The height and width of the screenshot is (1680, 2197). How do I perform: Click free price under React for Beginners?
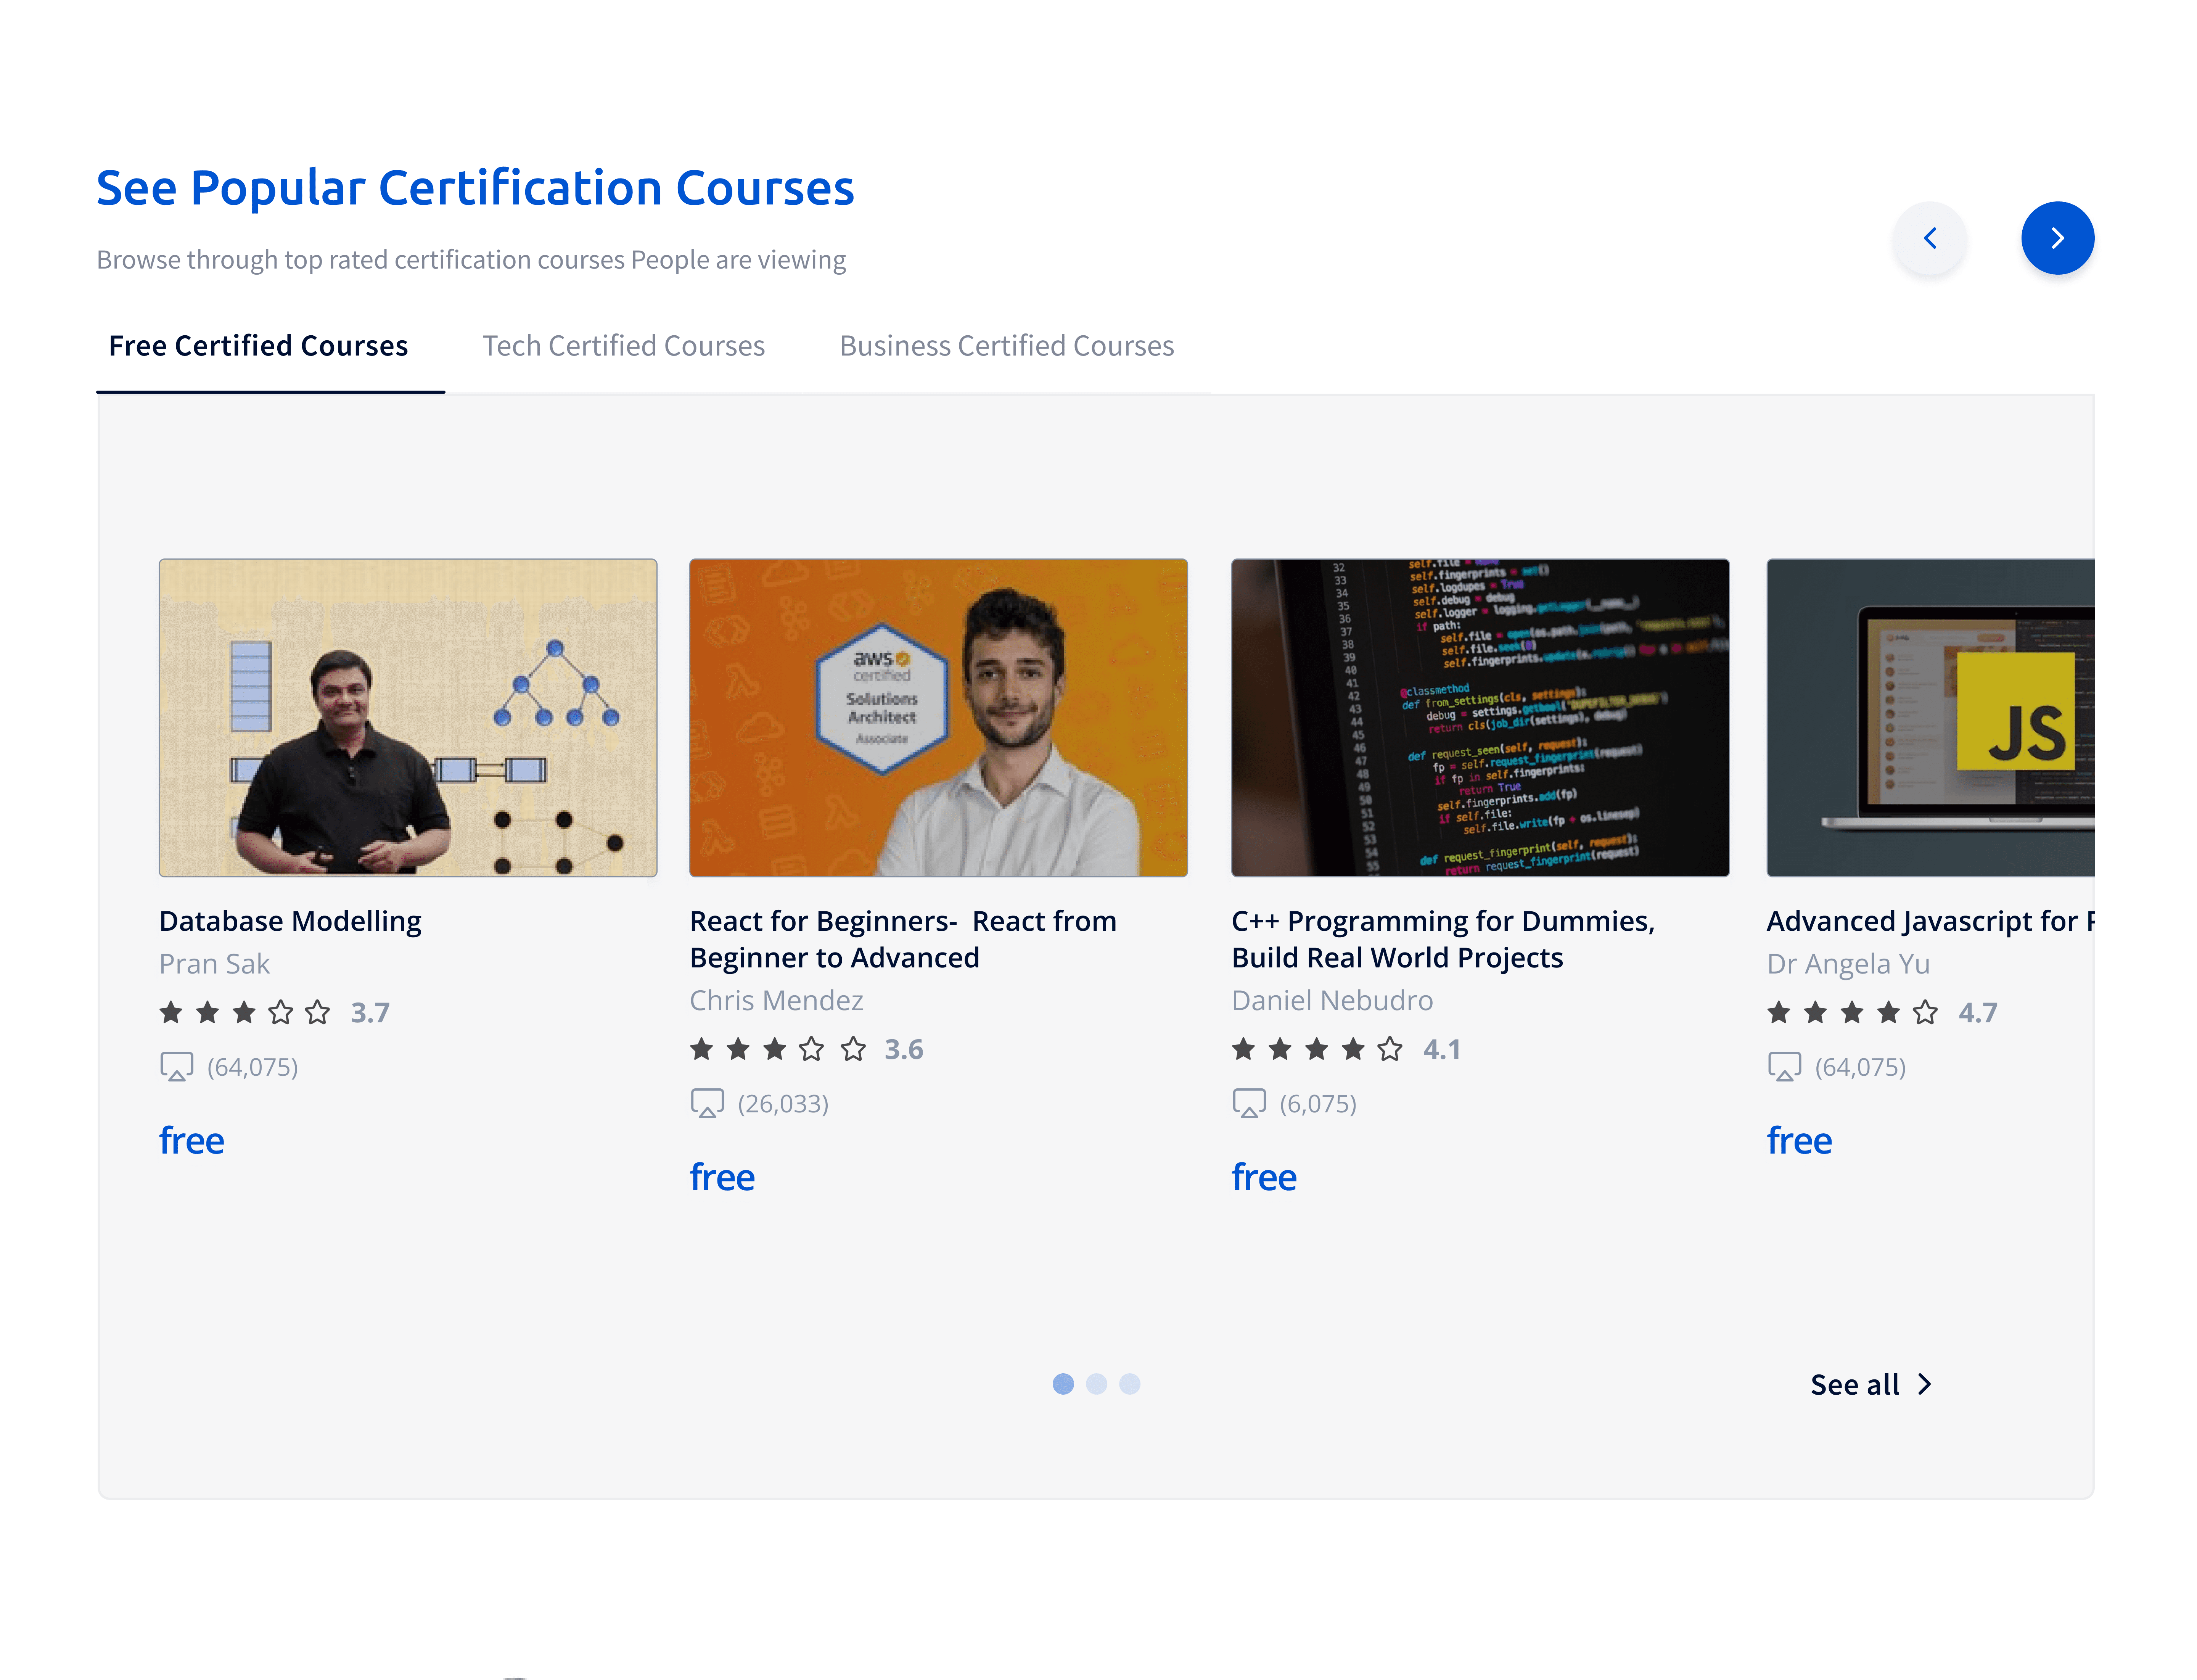click(x=722, y=1178)
